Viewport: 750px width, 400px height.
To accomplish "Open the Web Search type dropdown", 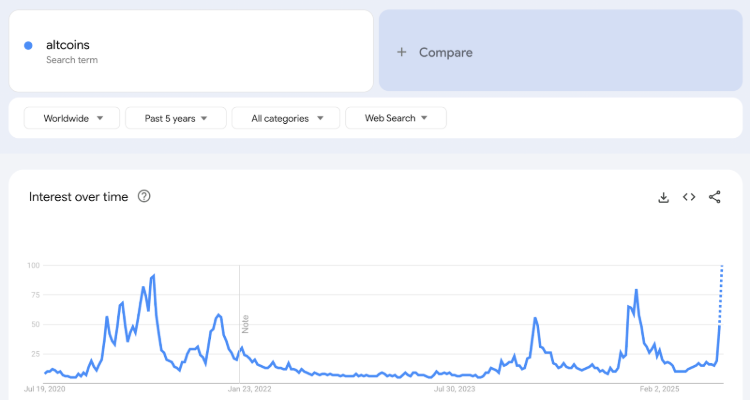I will 396,118.
